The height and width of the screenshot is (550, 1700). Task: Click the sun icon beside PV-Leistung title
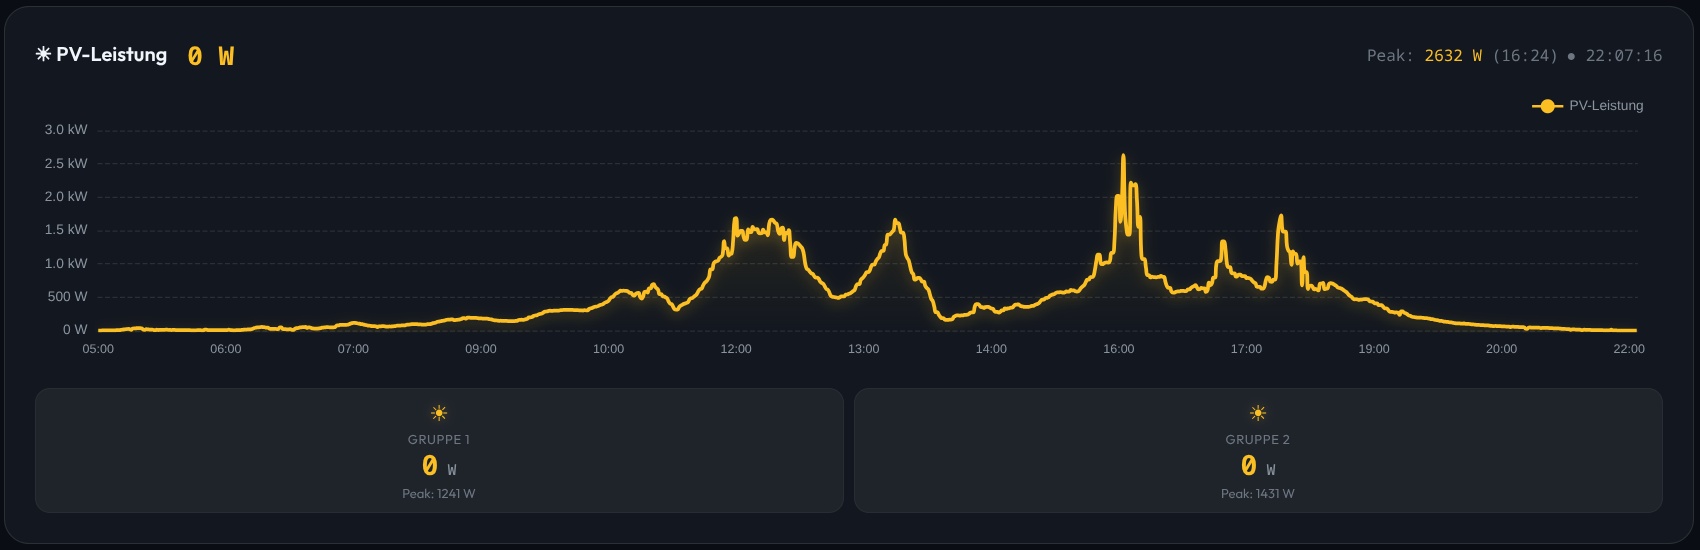click(43, 54)
